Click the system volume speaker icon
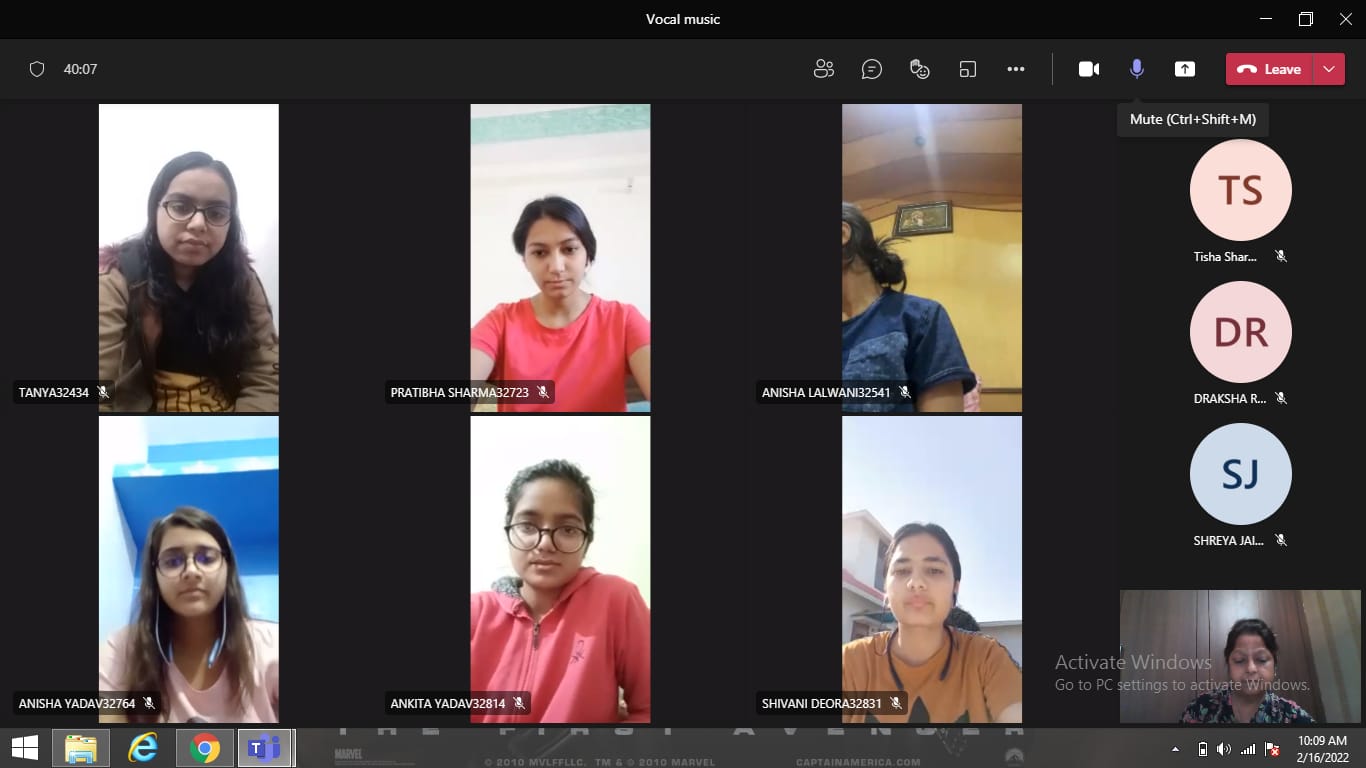The image size is (1366, 768). 1224,749
